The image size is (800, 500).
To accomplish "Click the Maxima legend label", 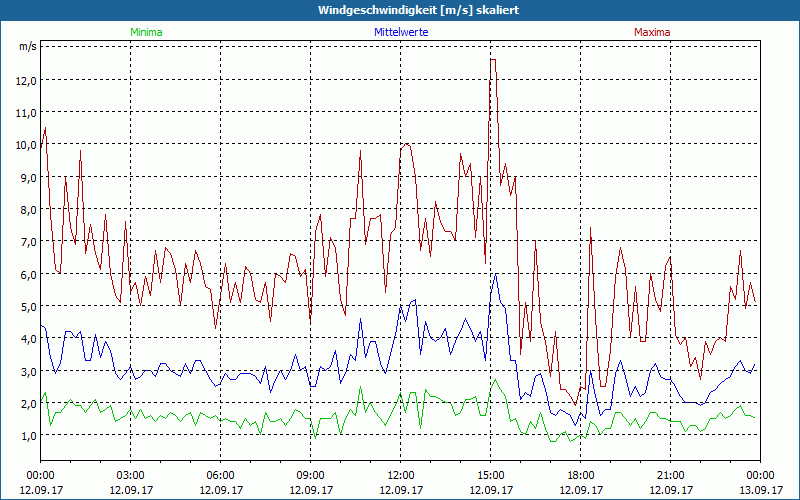I will click(x=652, y=32).
